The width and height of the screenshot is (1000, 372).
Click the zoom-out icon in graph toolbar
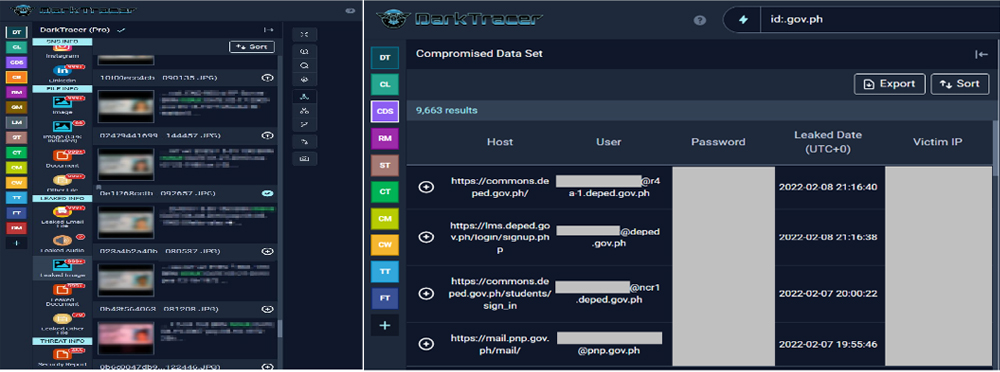pyautogui.click(x=304, y=65)
